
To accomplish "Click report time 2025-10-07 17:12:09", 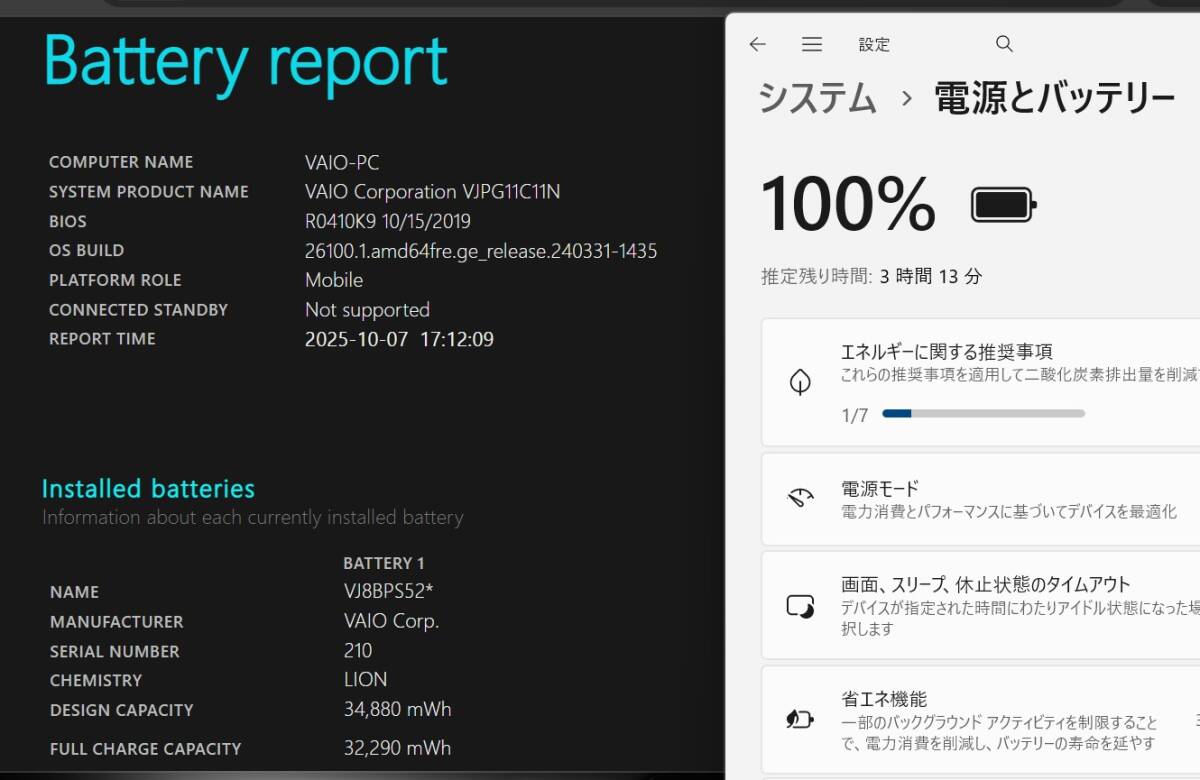I will (399, 339).
